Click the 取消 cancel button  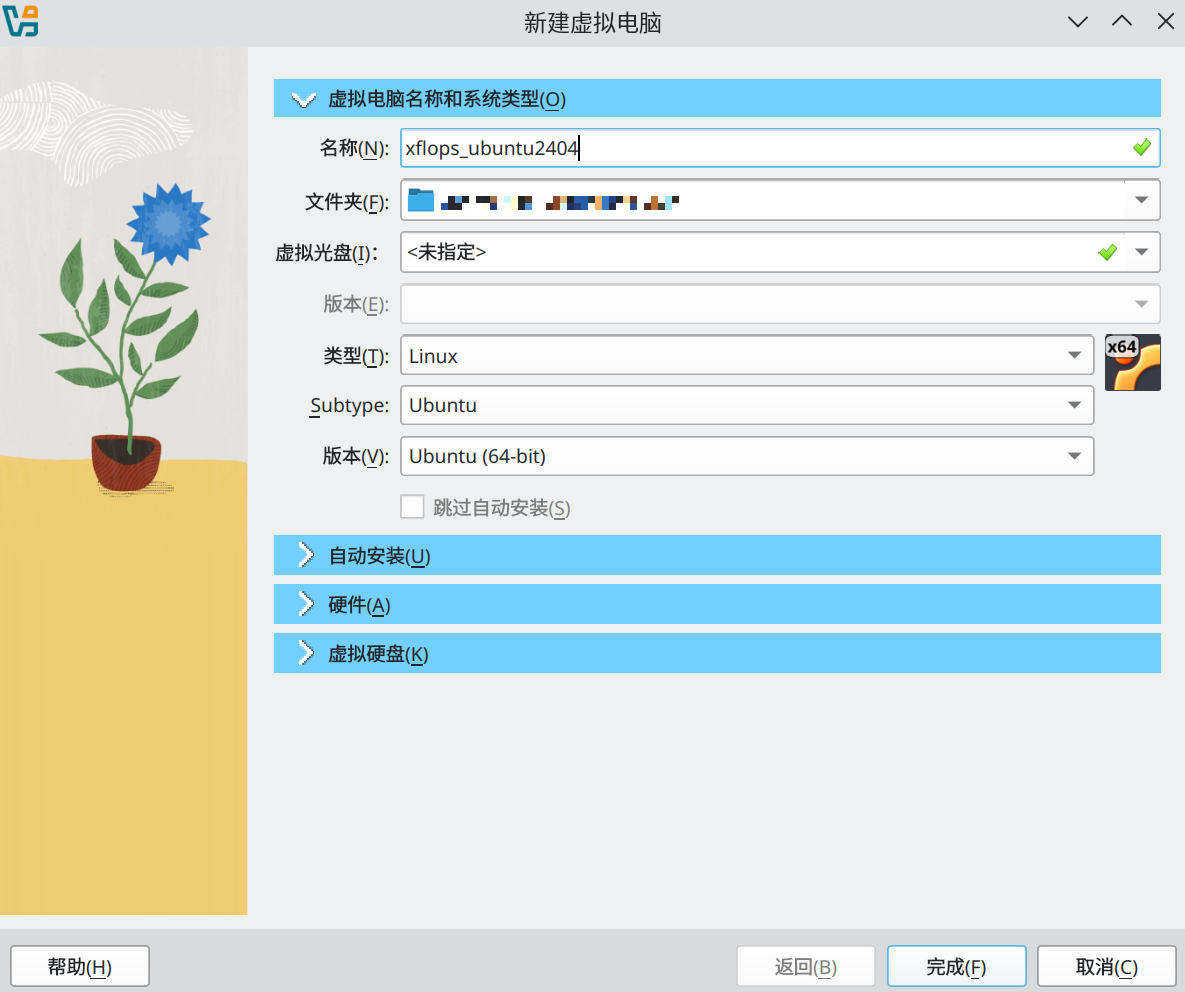point(1106,966)
